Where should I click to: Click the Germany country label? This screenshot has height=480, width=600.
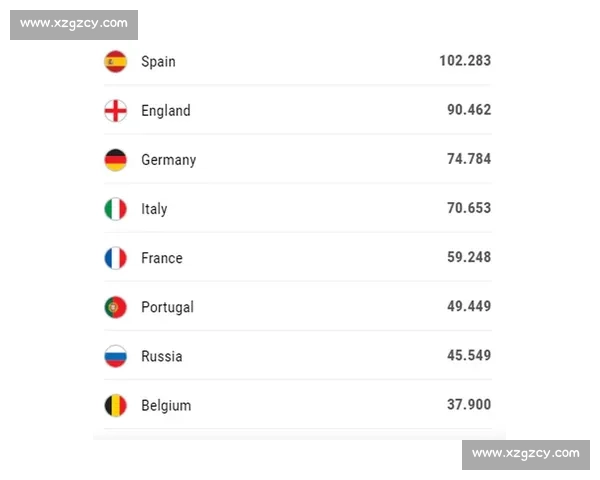tap(168, 159)
